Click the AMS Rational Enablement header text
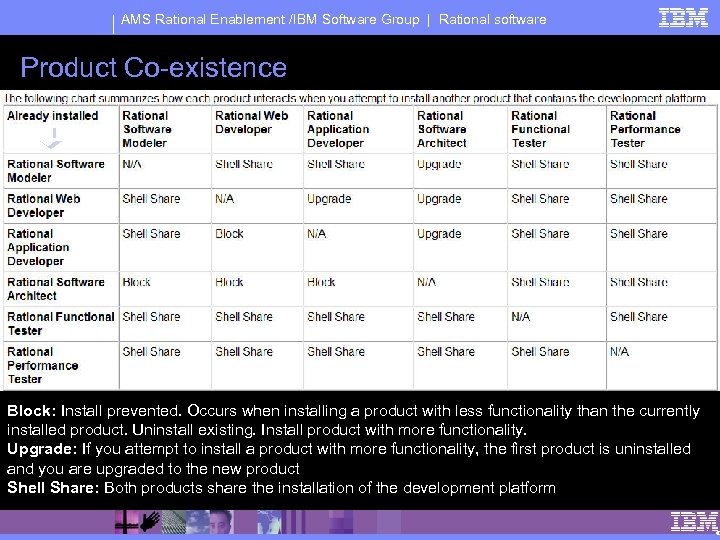The width and height of the screenshot is (720, 540). tap(270, 19)
